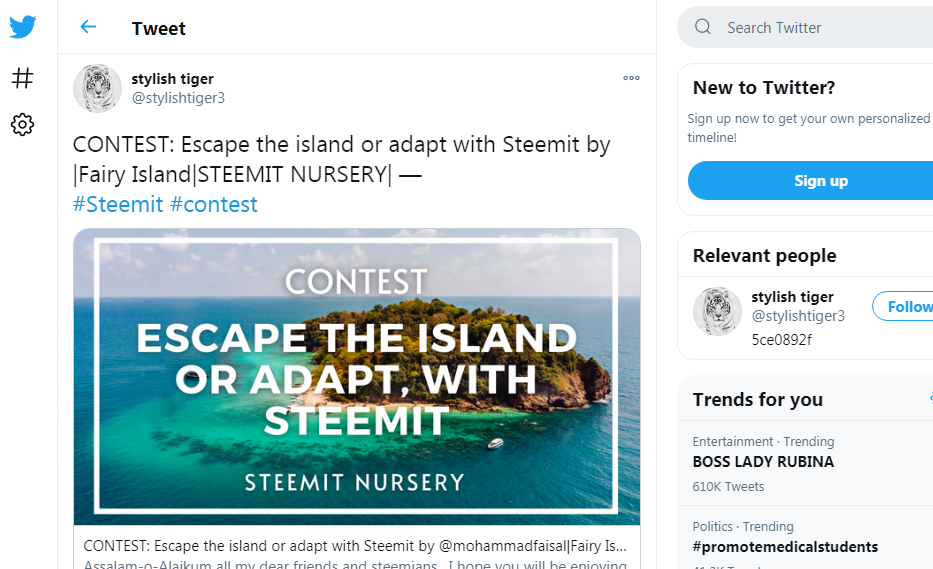Click the Search Twitter field
Screen dimensions: 933x569
click(x=820, y=28)
